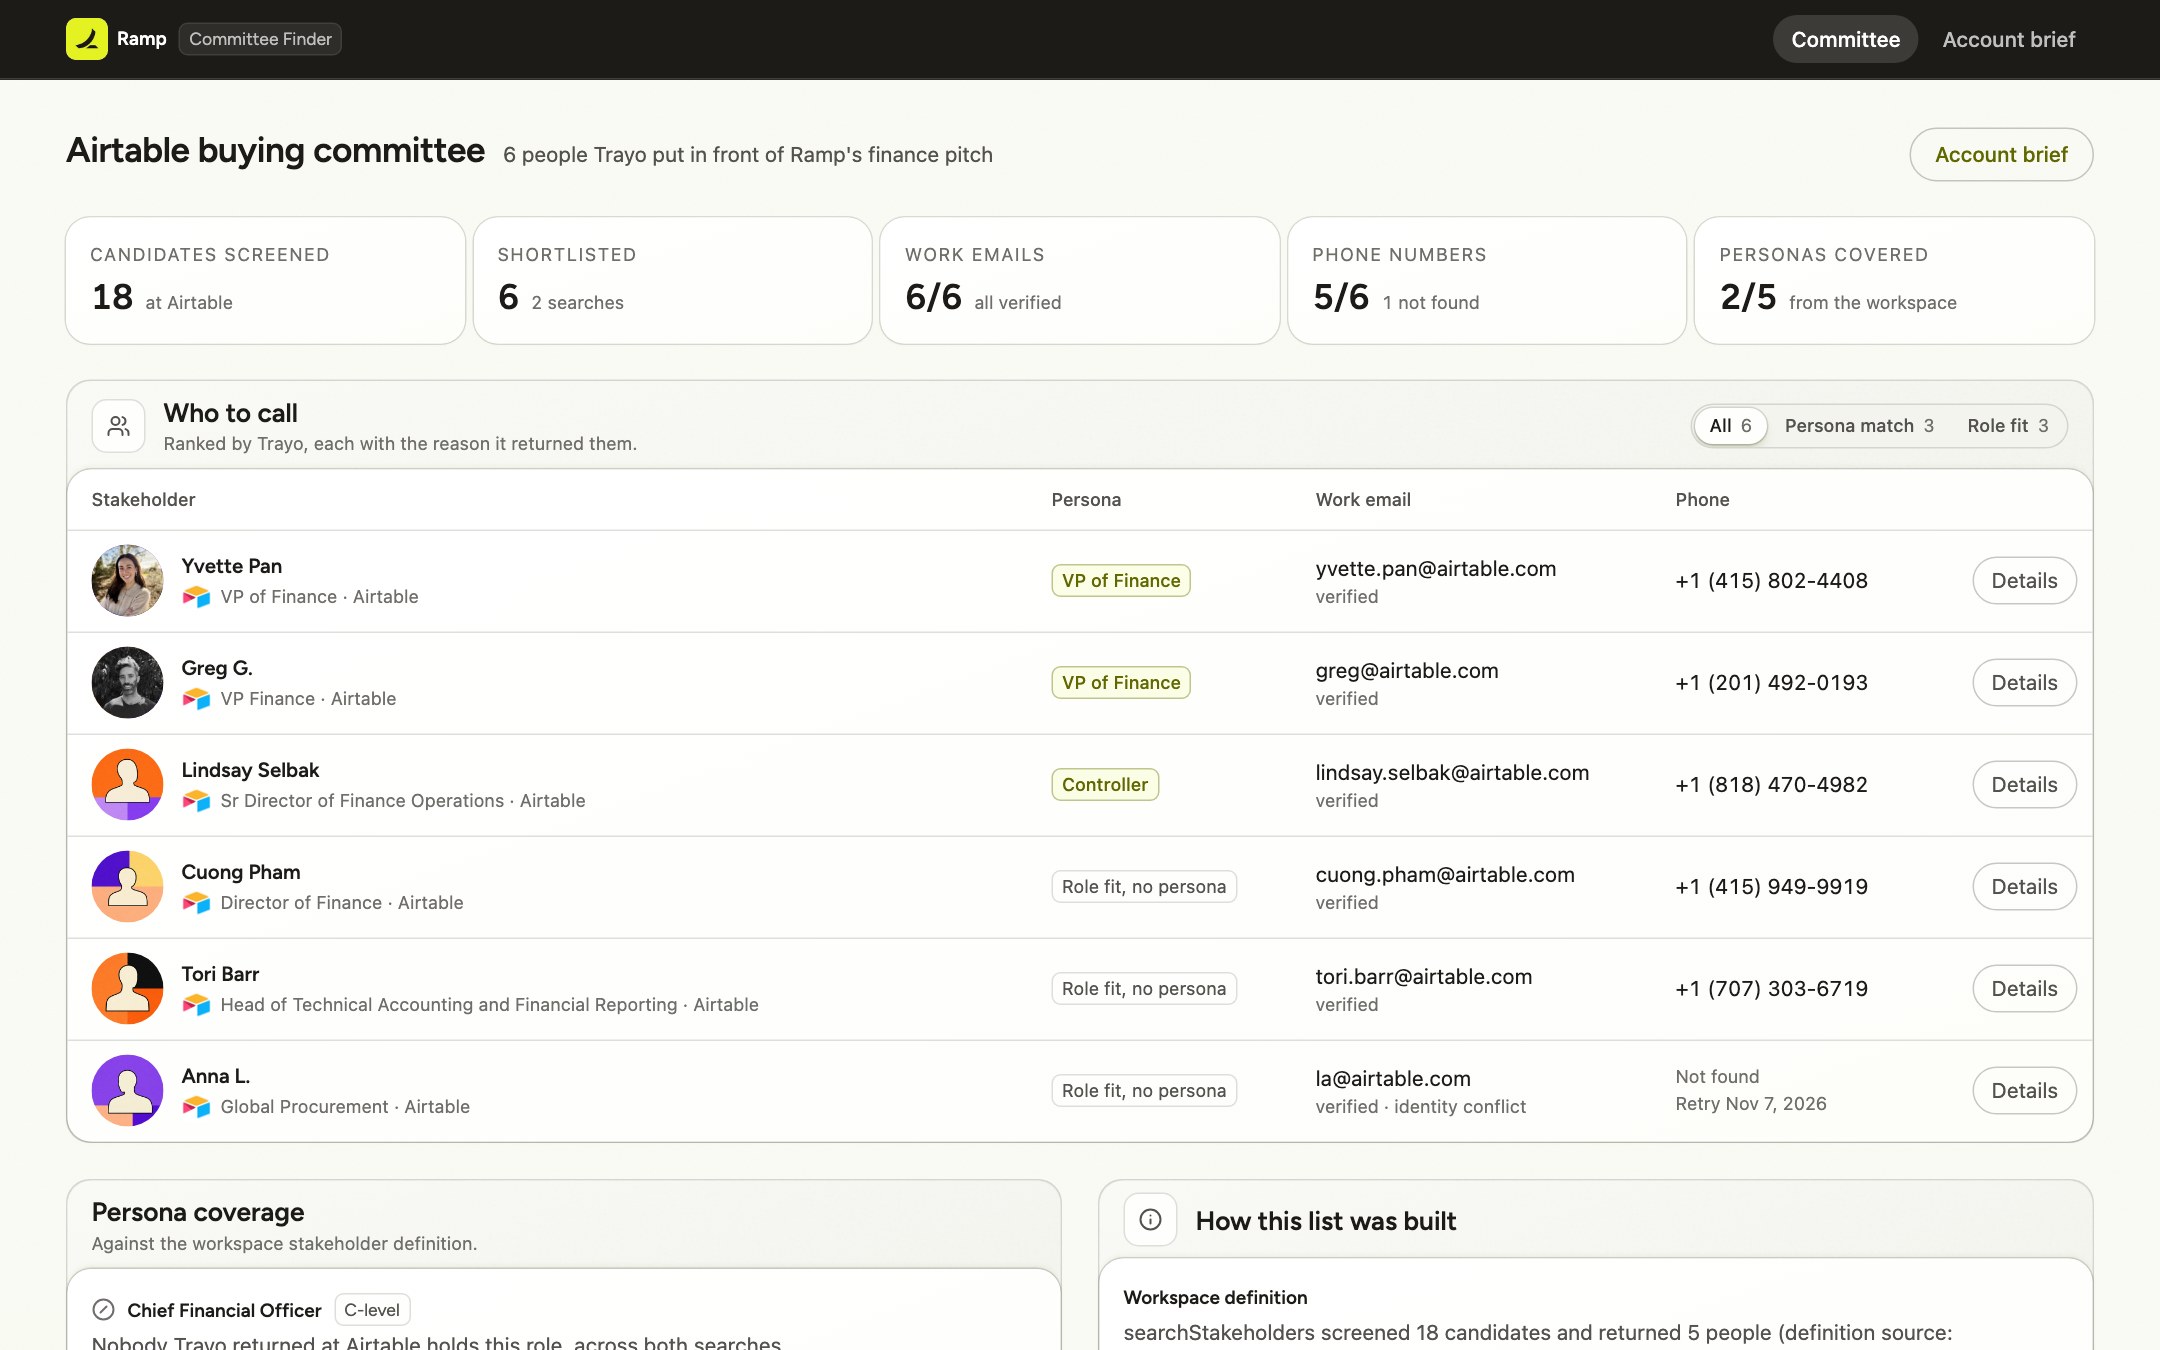Image resolution: width=2160 pixels, height=1350 pixels.
Task: Click Yvette Pan's profile photo
Action: point(127,581)
